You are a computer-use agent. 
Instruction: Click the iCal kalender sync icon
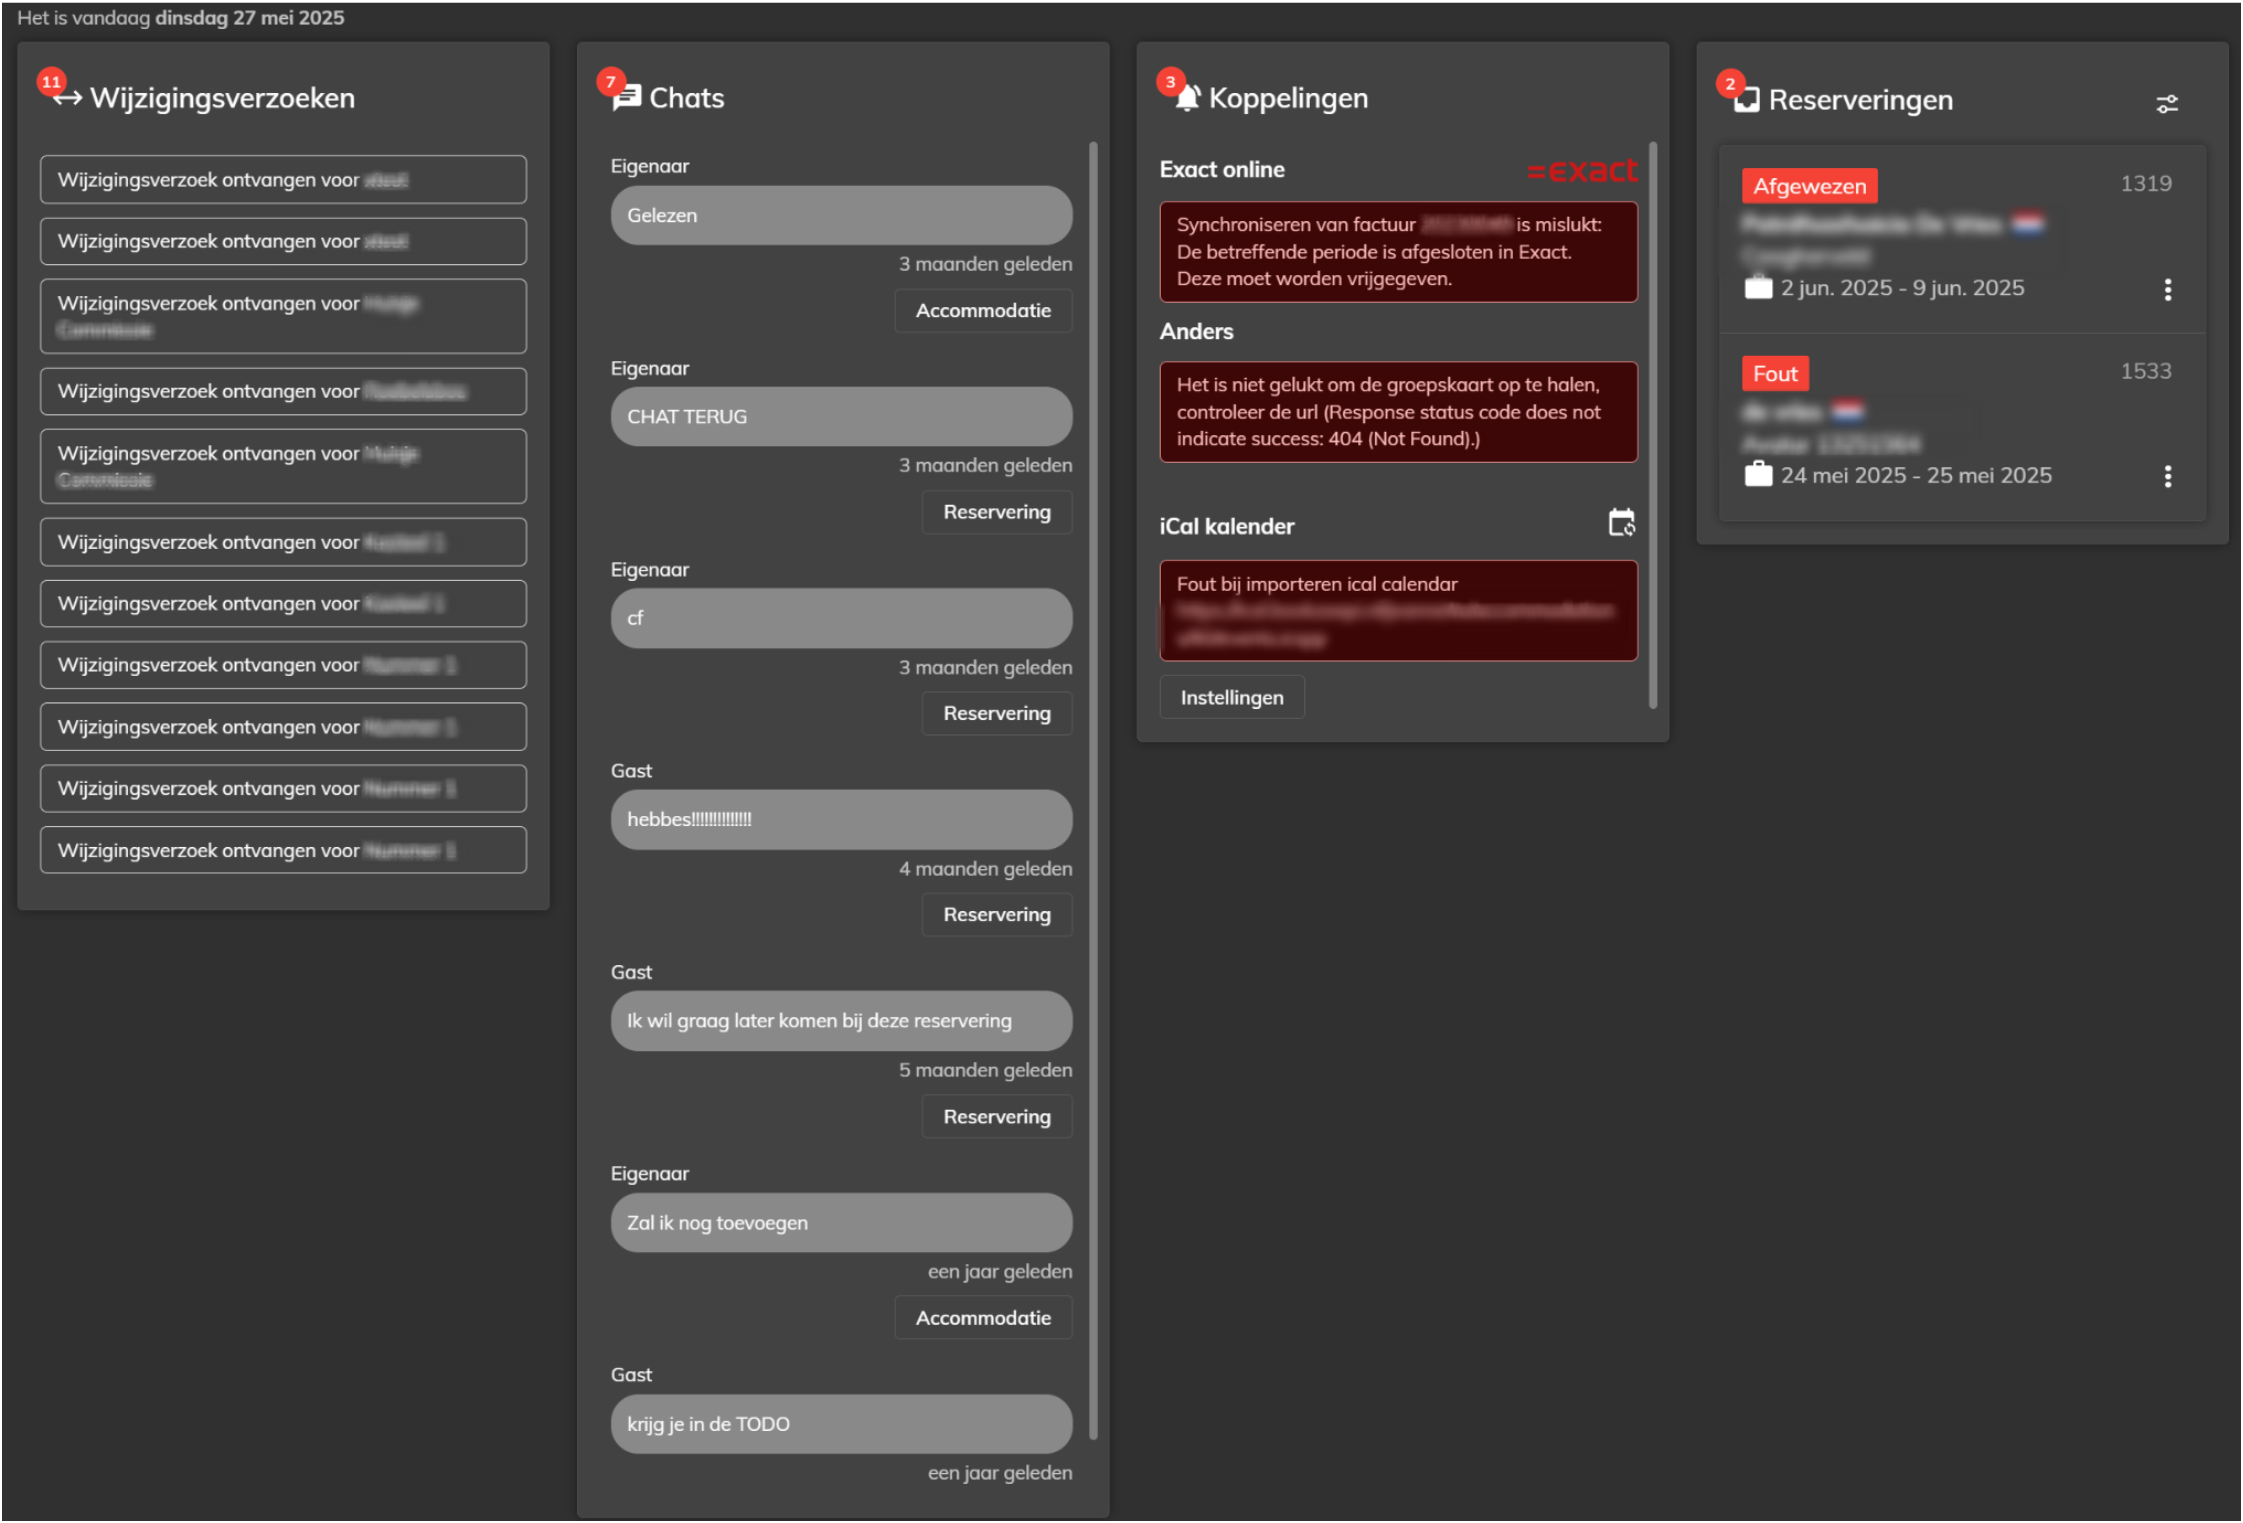(x=1621, y=523)
